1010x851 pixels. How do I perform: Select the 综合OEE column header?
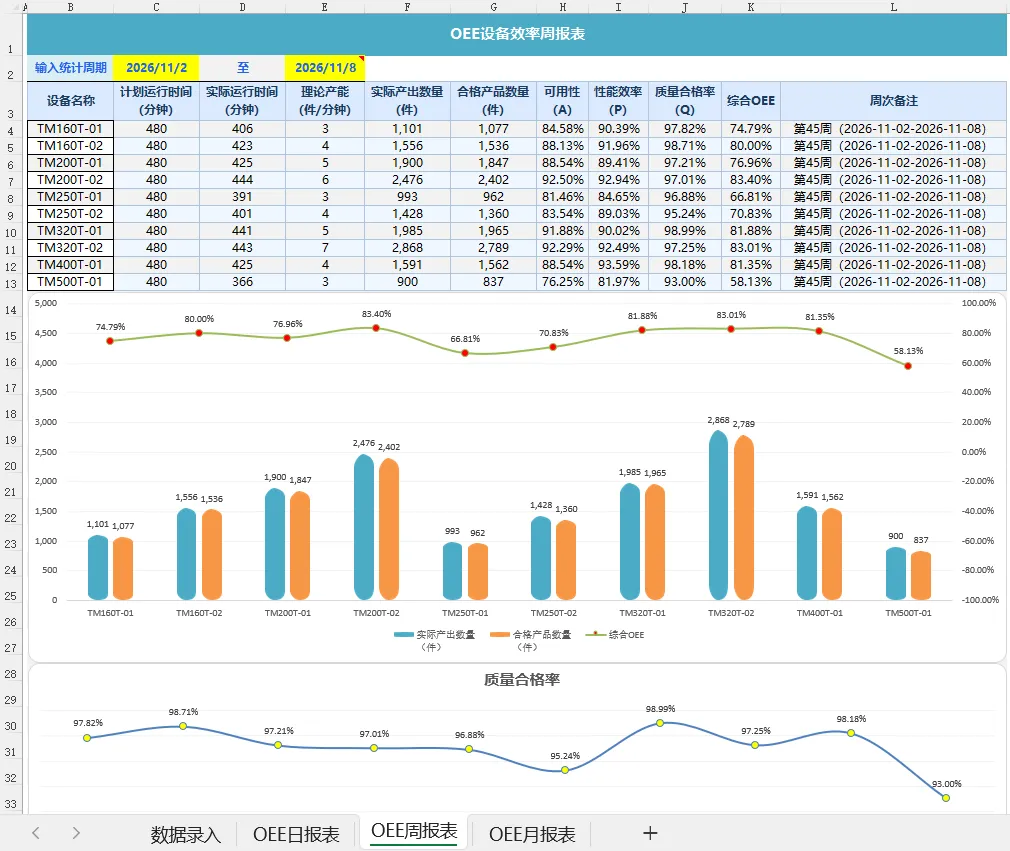click(x=750, y=100)
